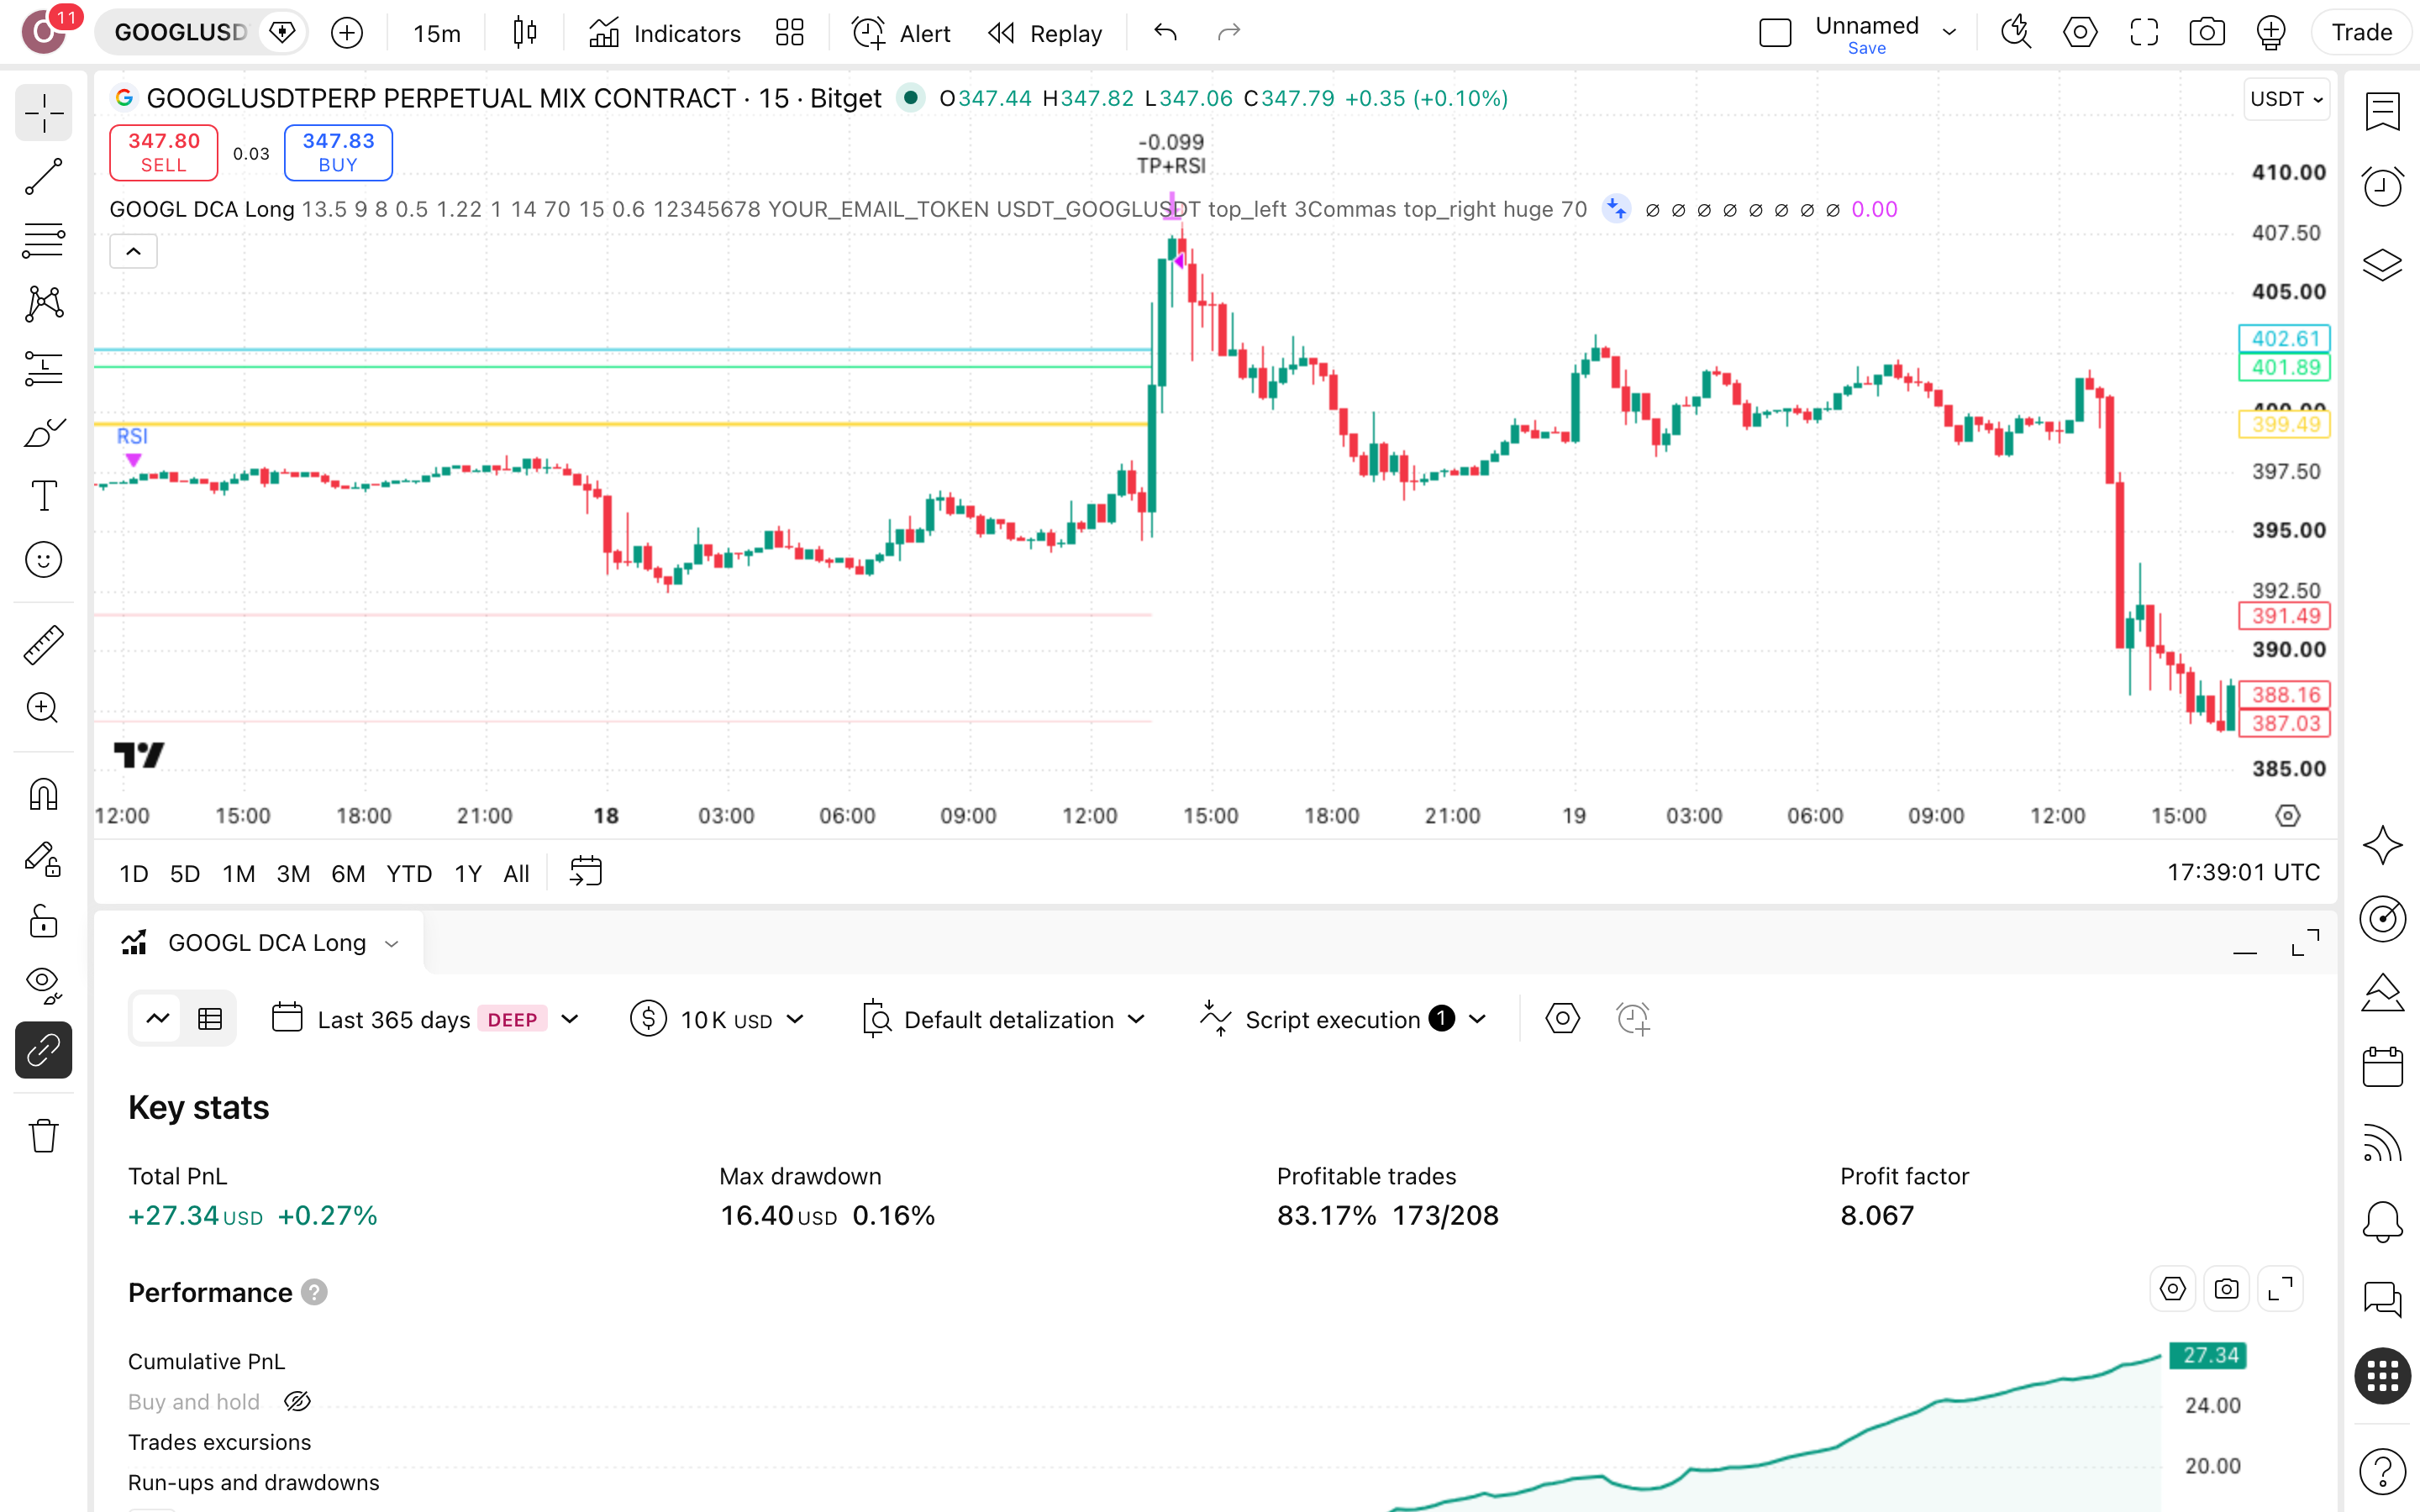Show the Buy and hold line

point(297,1402)
